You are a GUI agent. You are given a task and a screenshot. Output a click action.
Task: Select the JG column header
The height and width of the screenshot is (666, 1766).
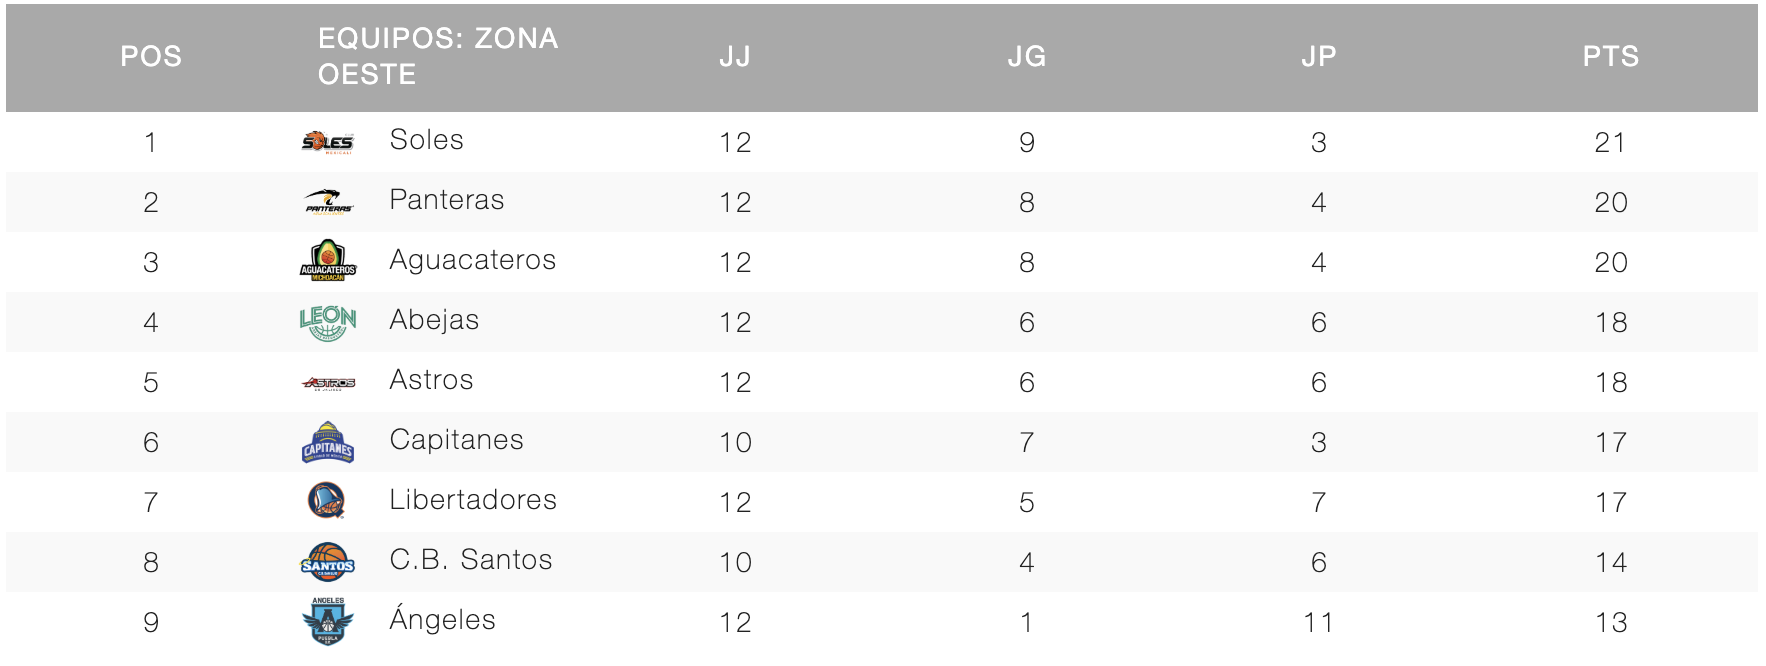1027,56
